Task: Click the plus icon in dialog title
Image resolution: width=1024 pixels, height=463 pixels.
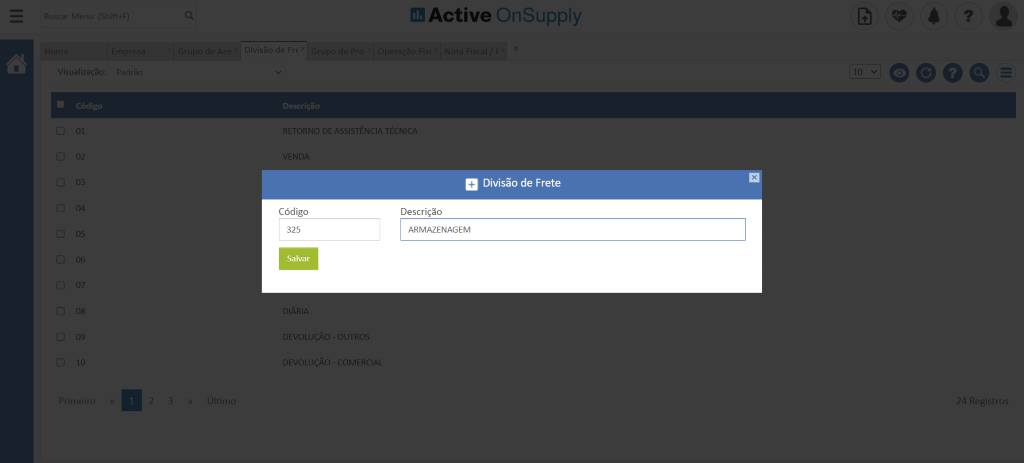Action: coord(472,184)
